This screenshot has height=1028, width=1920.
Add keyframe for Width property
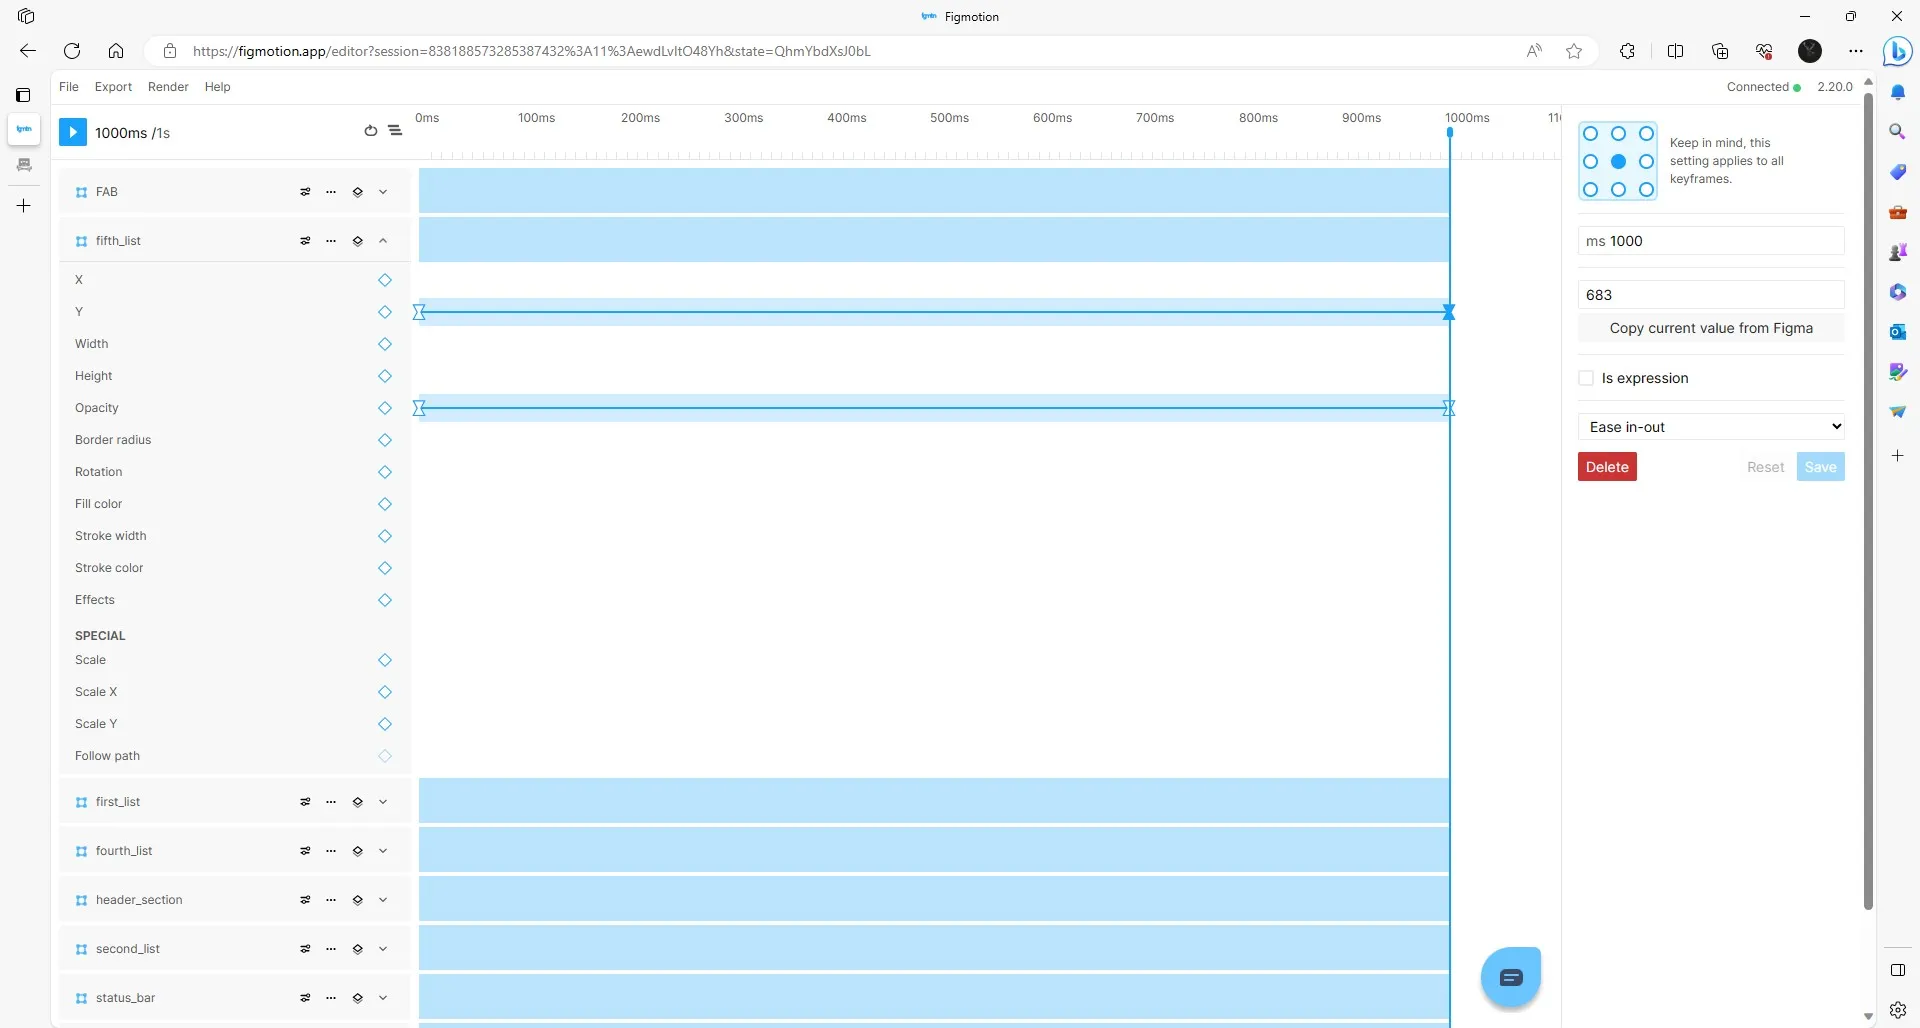point(385,344)
